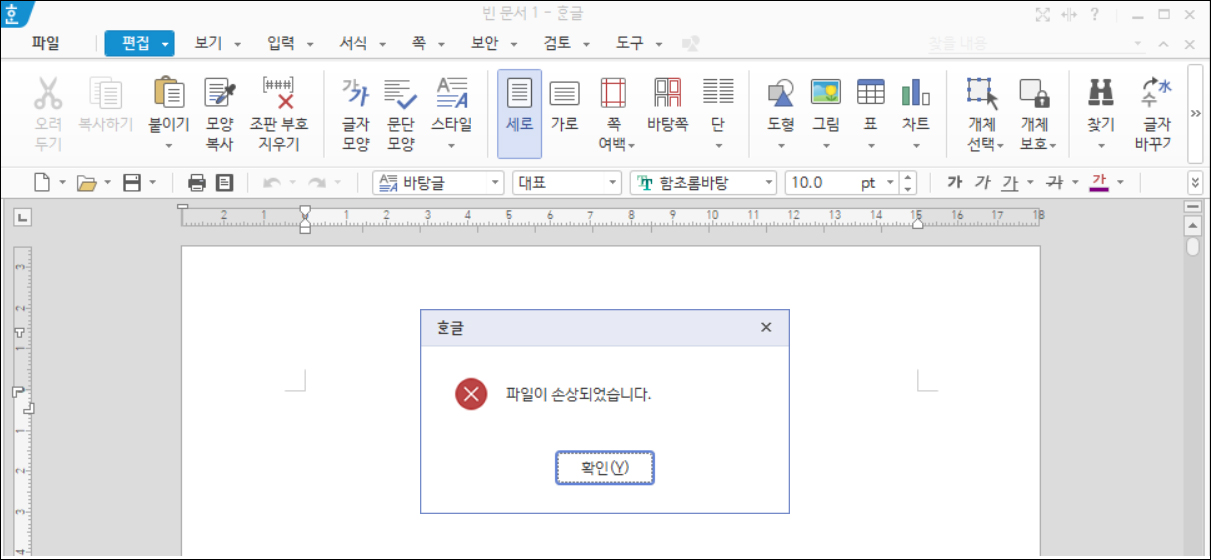Open the 대표 language combo box

coord(567,183)
